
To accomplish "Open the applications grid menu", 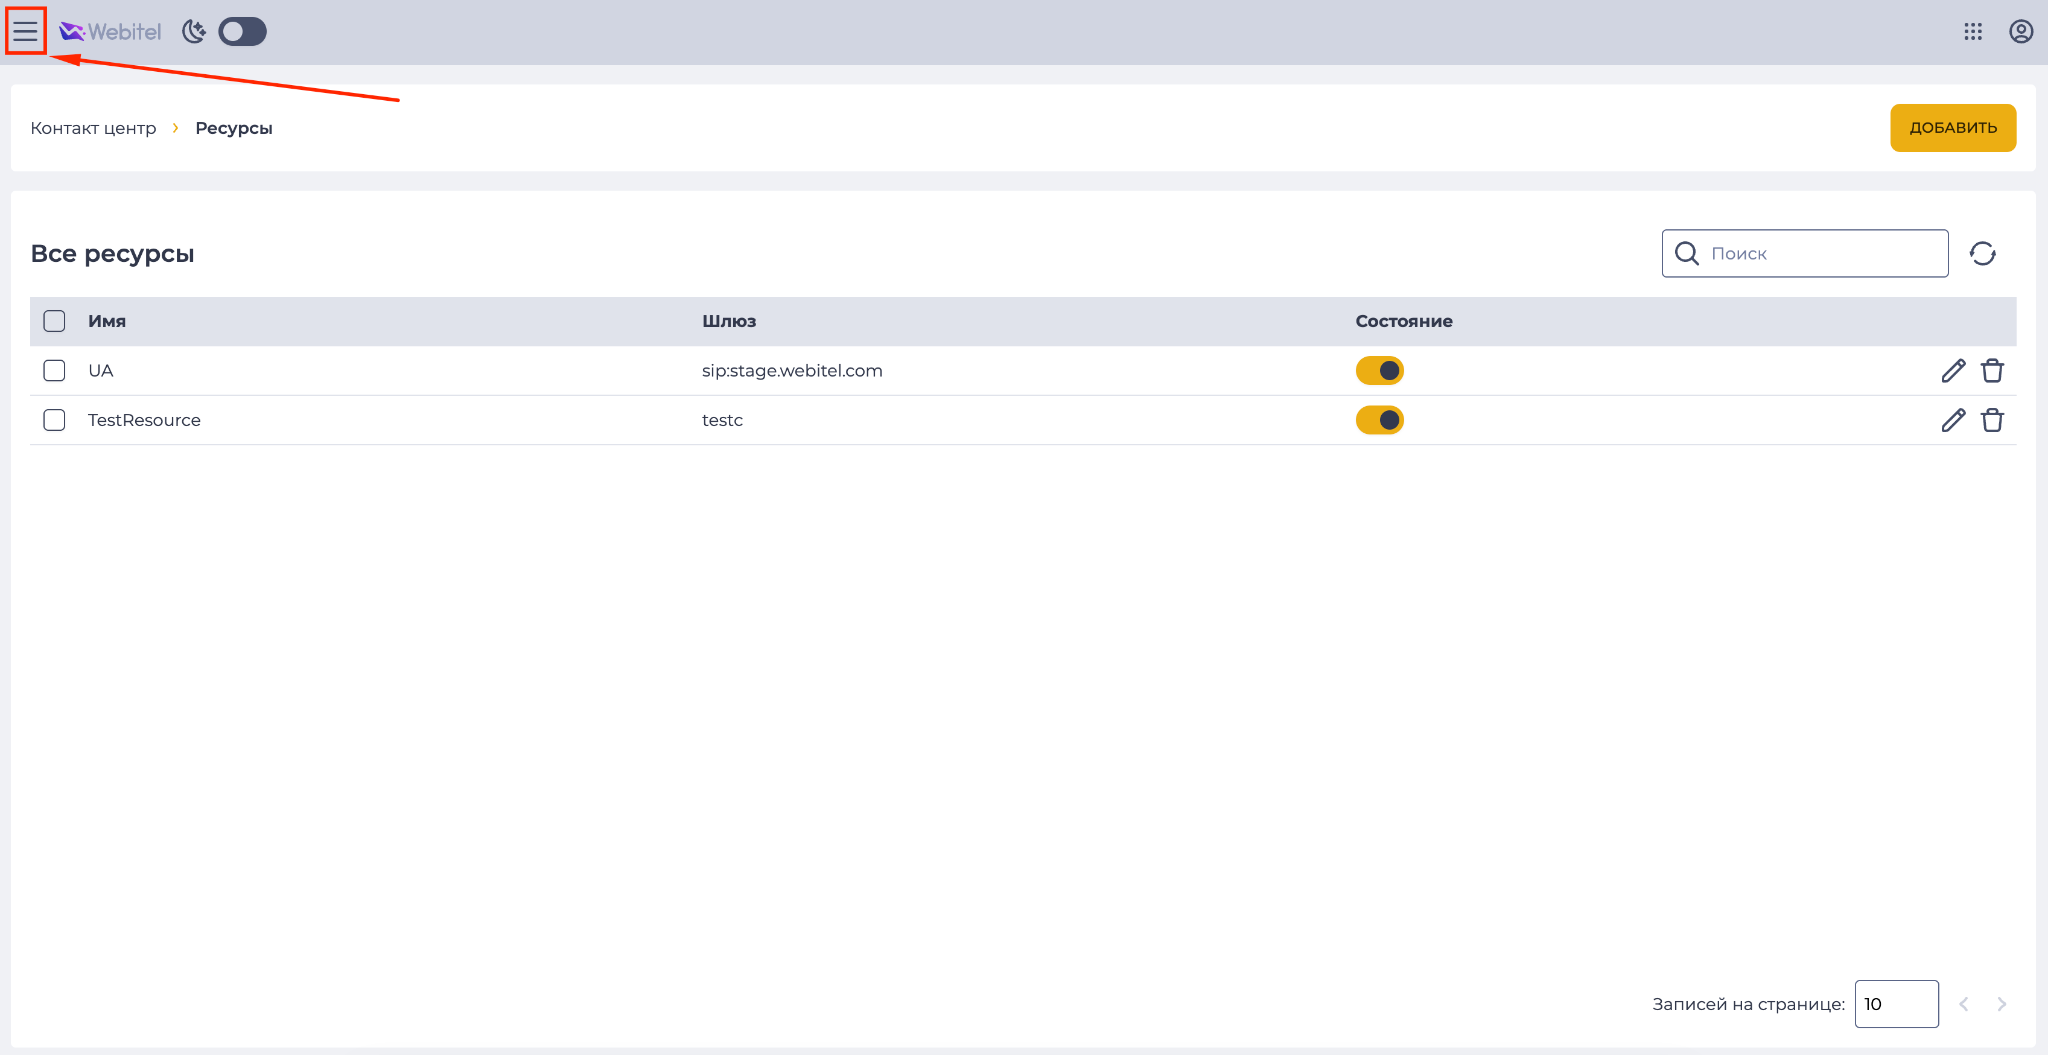I will point(1973,32).
